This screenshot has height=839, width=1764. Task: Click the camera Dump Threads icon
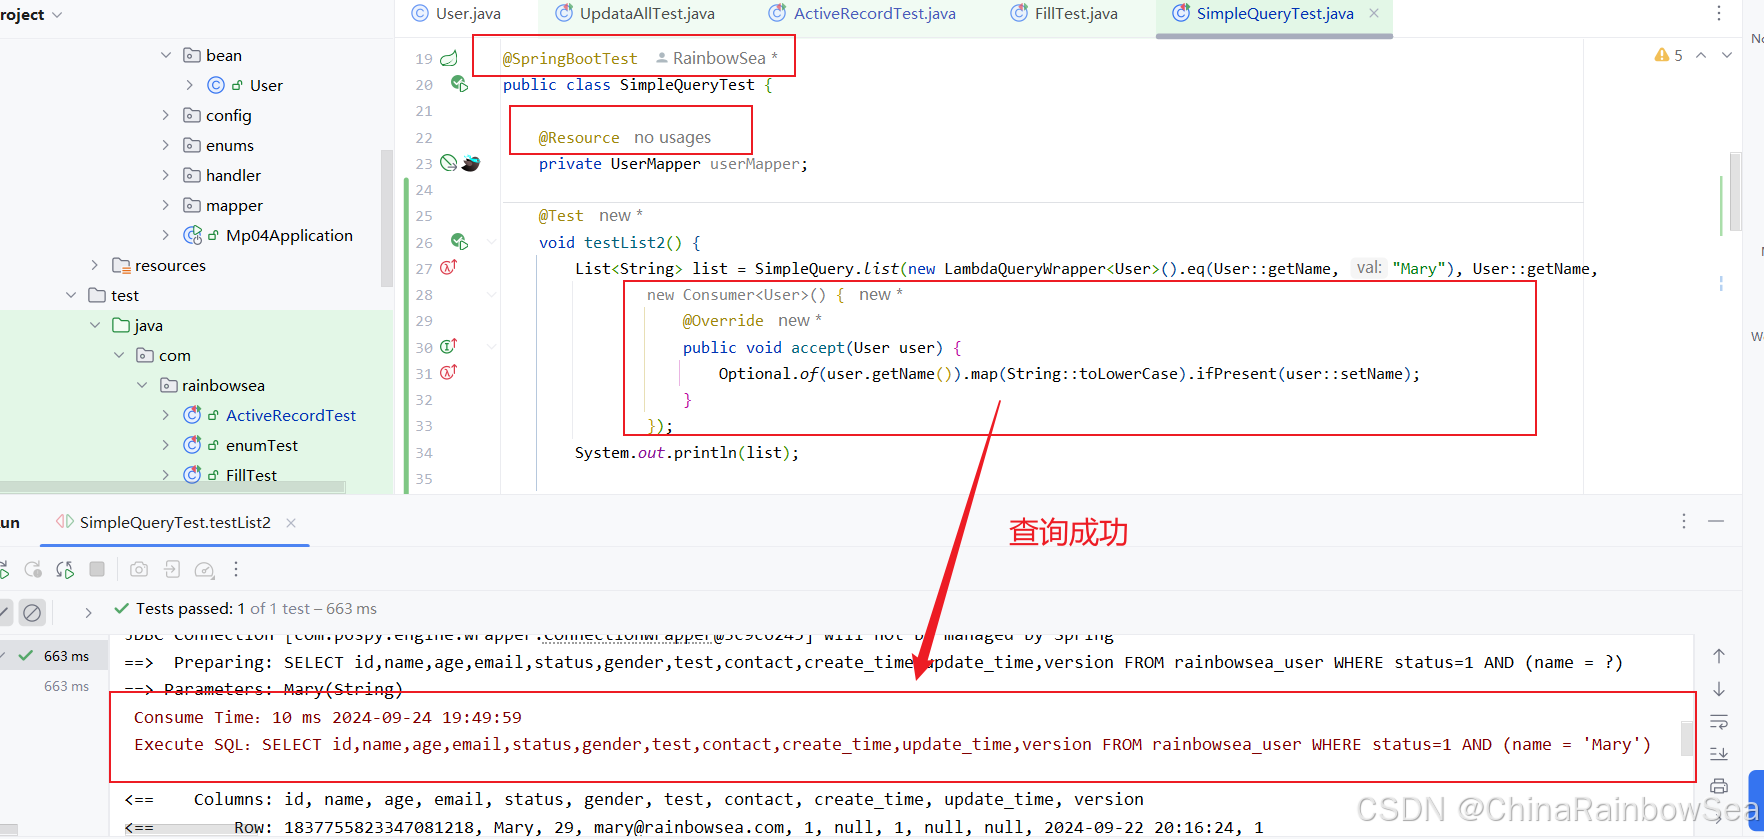coord(139,569)
